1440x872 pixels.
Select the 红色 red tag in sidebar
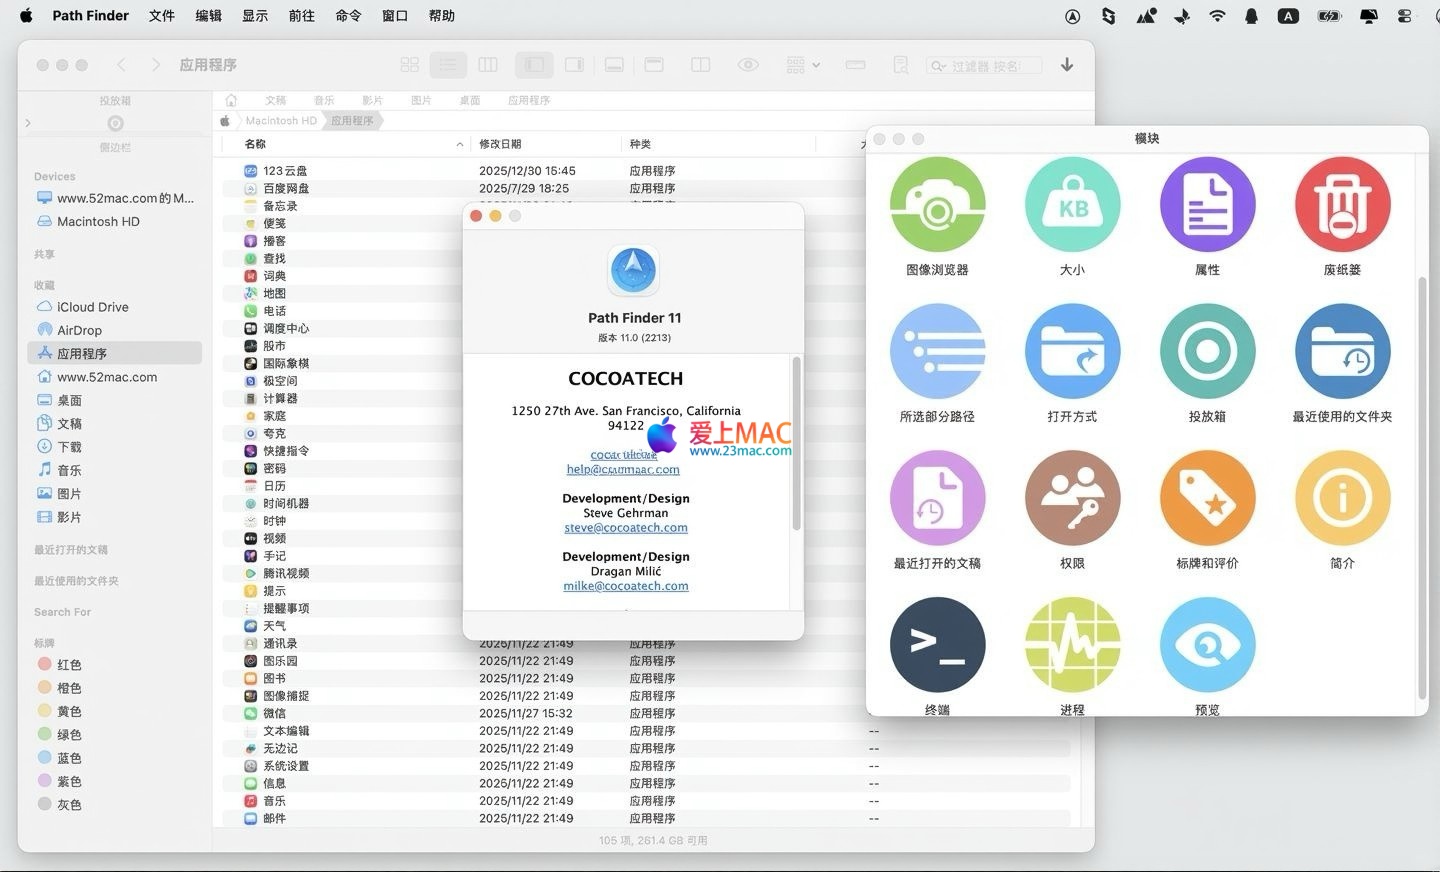[x=68, y=665]
